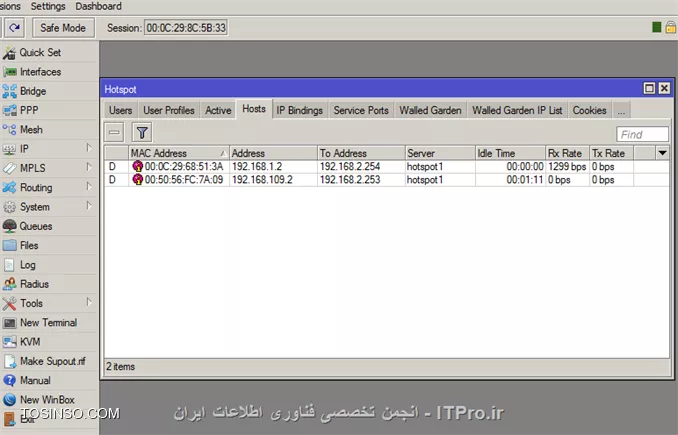Switch to the Users tab

121,111
